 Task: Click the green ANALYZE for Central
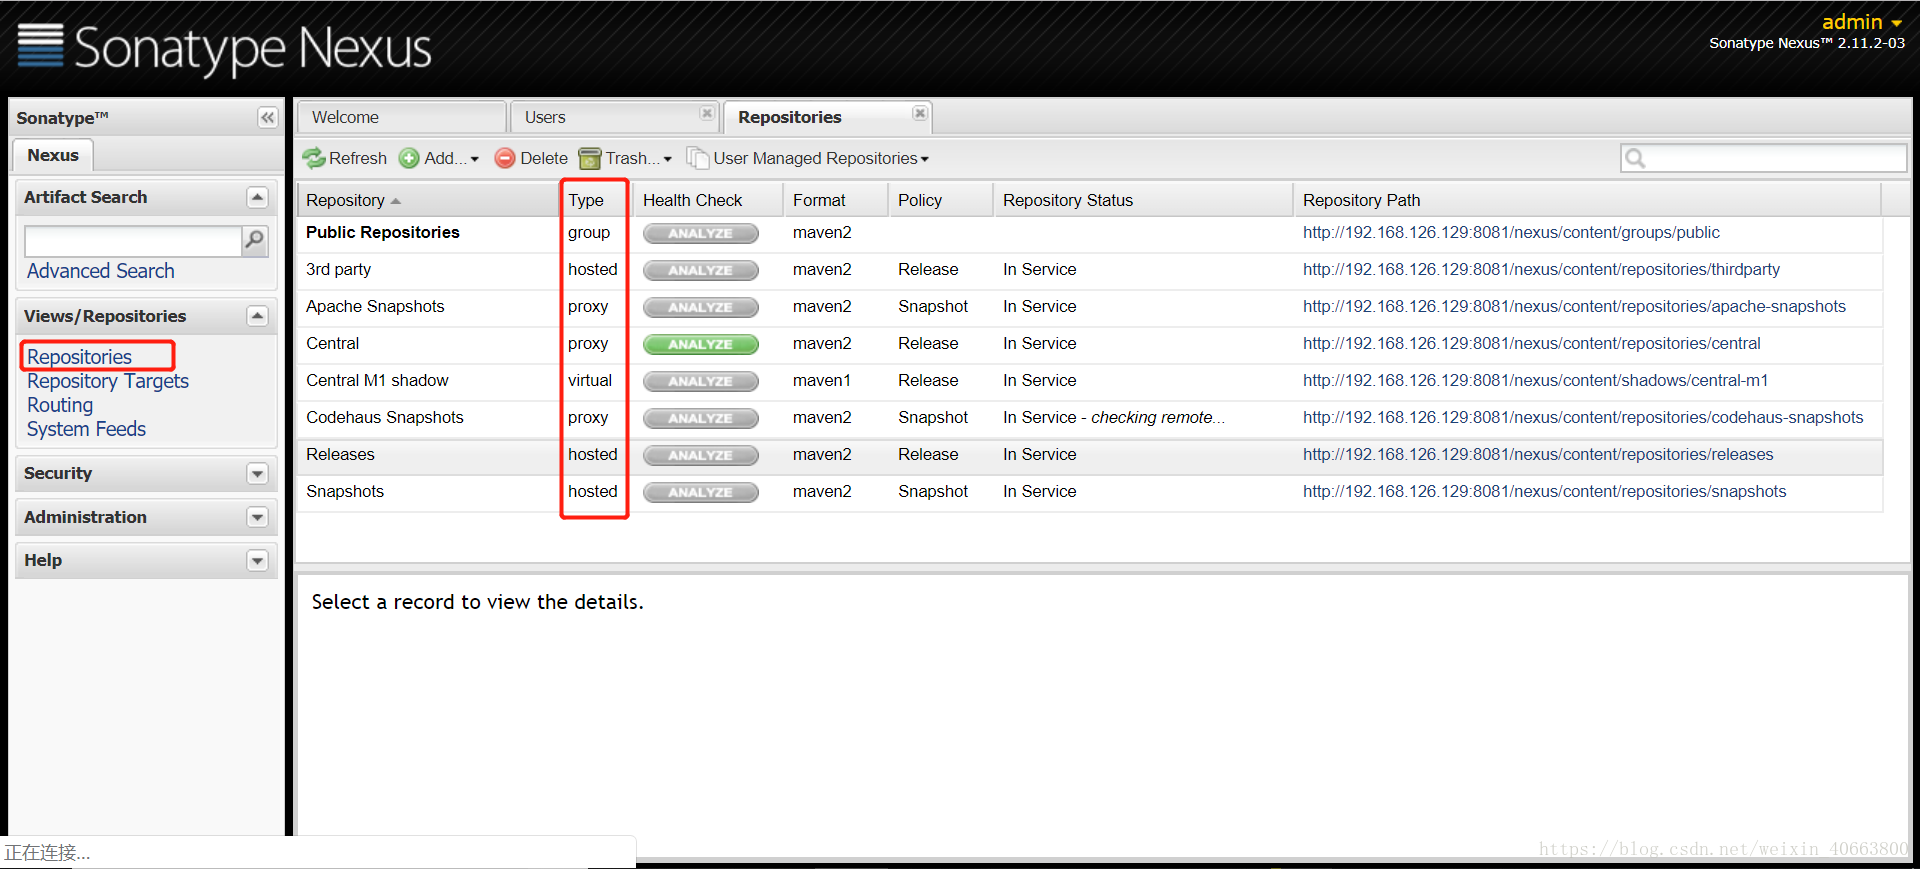pos(700,344)
